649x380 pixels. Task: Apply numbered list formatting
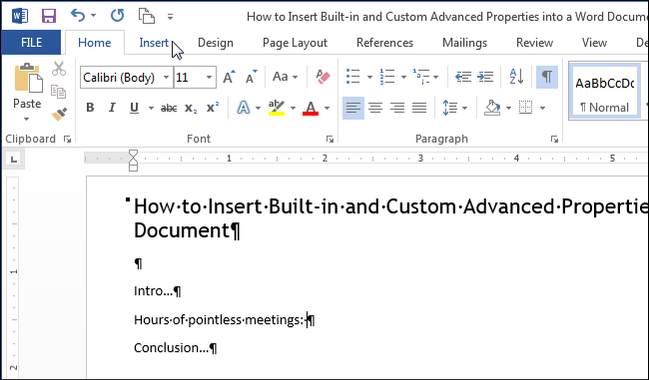point(387,77)
